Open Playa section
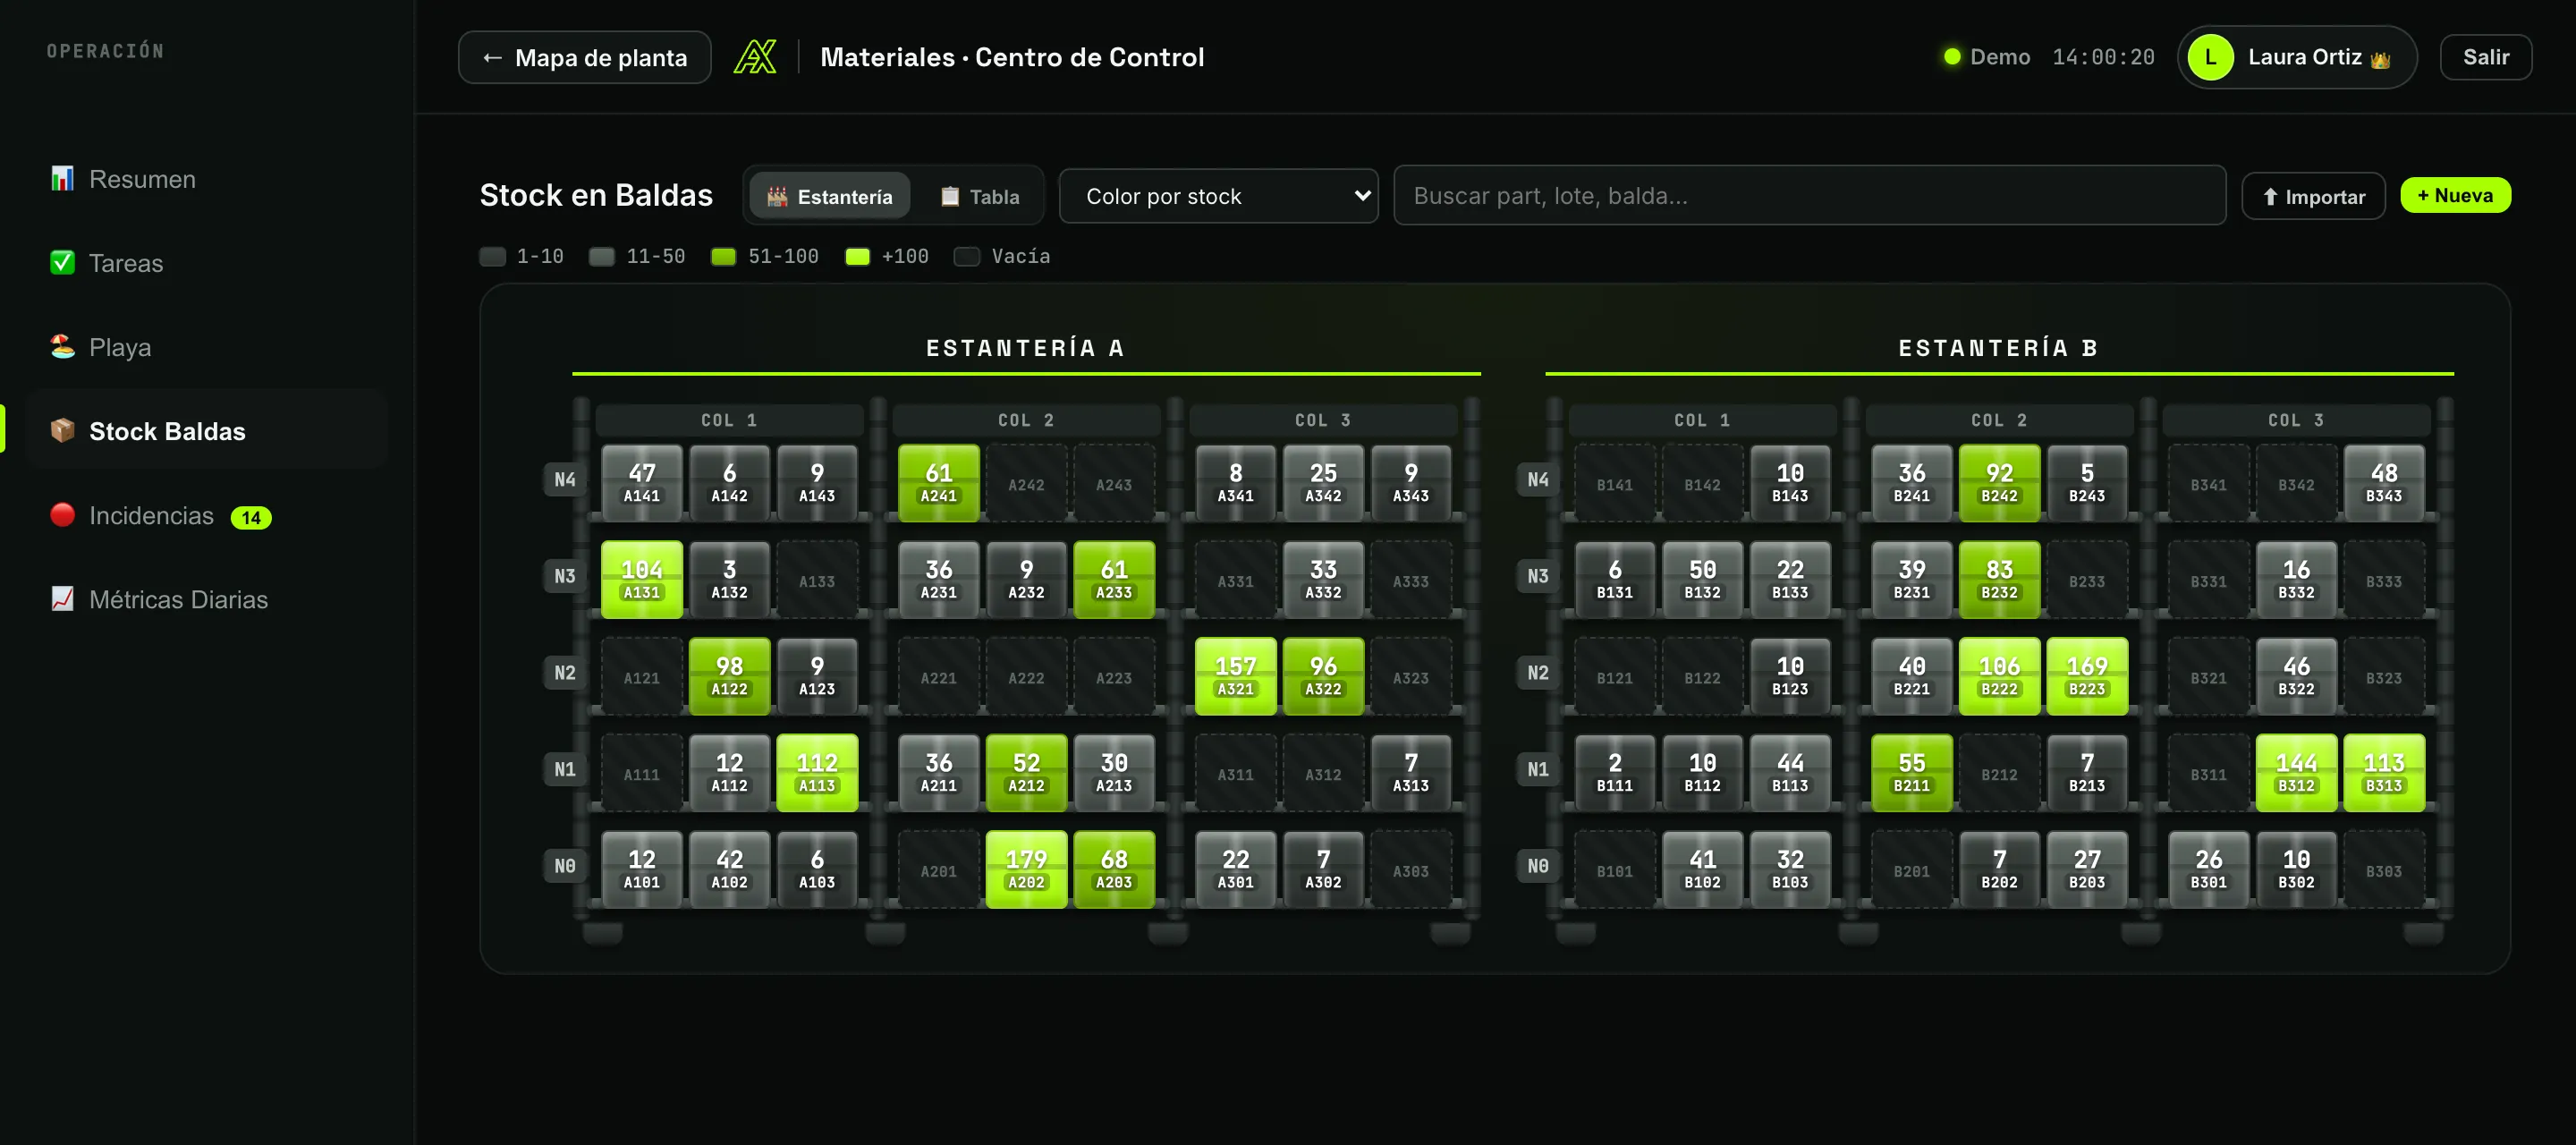 (208, 347)
